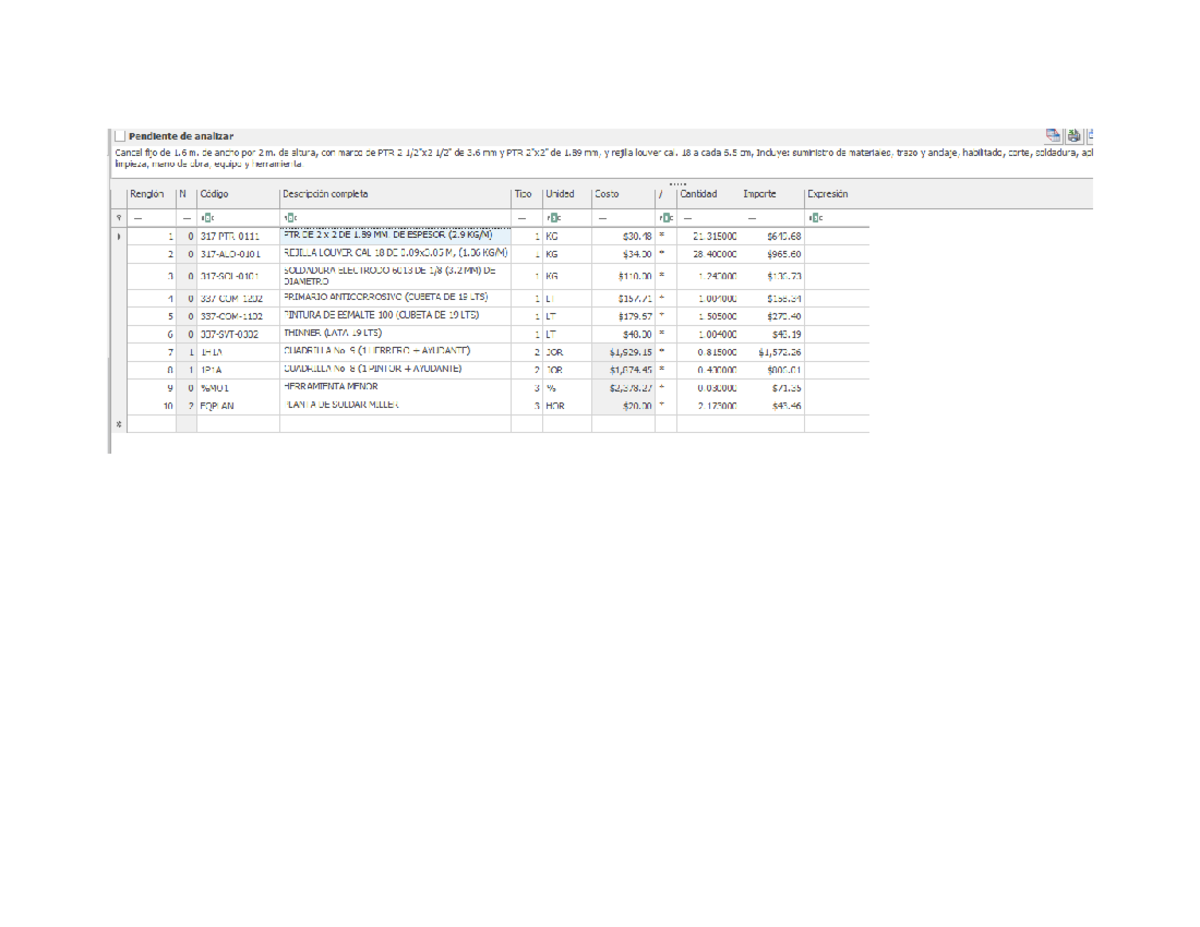The width and height of the screenshot is (1200, 927).
Task: Click the print icon at top right
Action: point(1074,136)
